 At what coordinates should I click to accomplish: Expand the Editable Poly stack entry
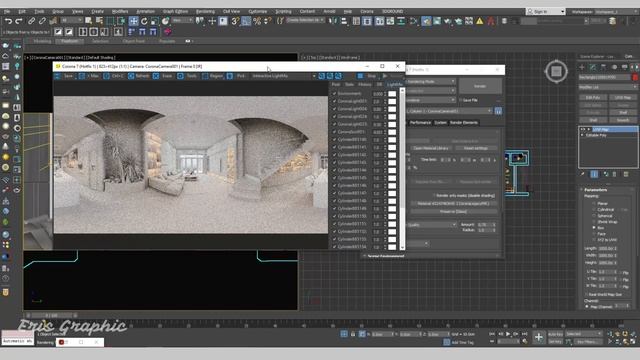[583, 135]
